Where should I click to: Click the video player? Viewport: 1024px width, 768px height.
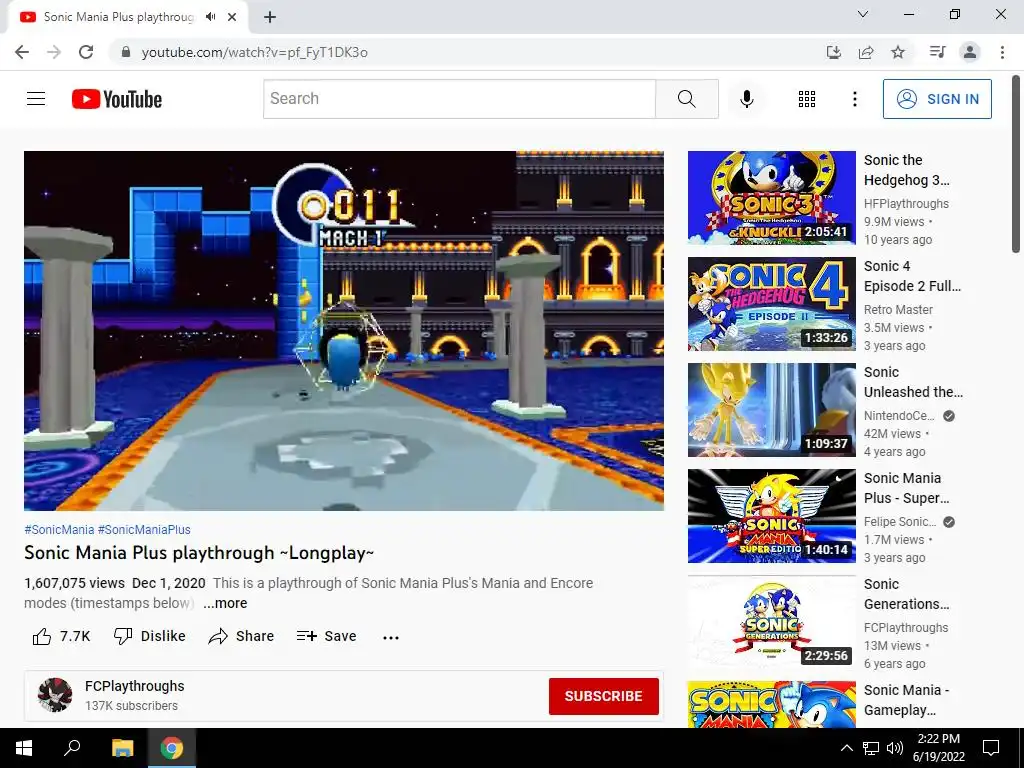tap(344, 330)
